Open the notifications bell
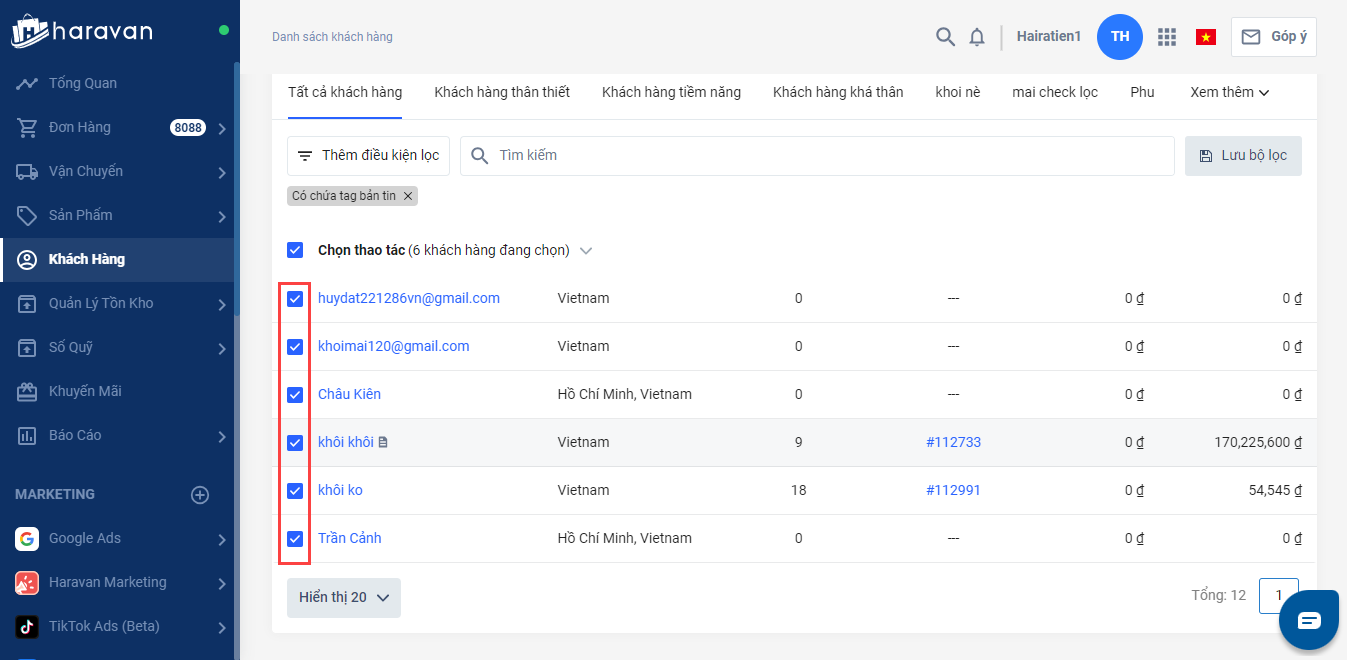This screenshot has height=660, width=1347. pyautogui.click(x=977, y=37)
